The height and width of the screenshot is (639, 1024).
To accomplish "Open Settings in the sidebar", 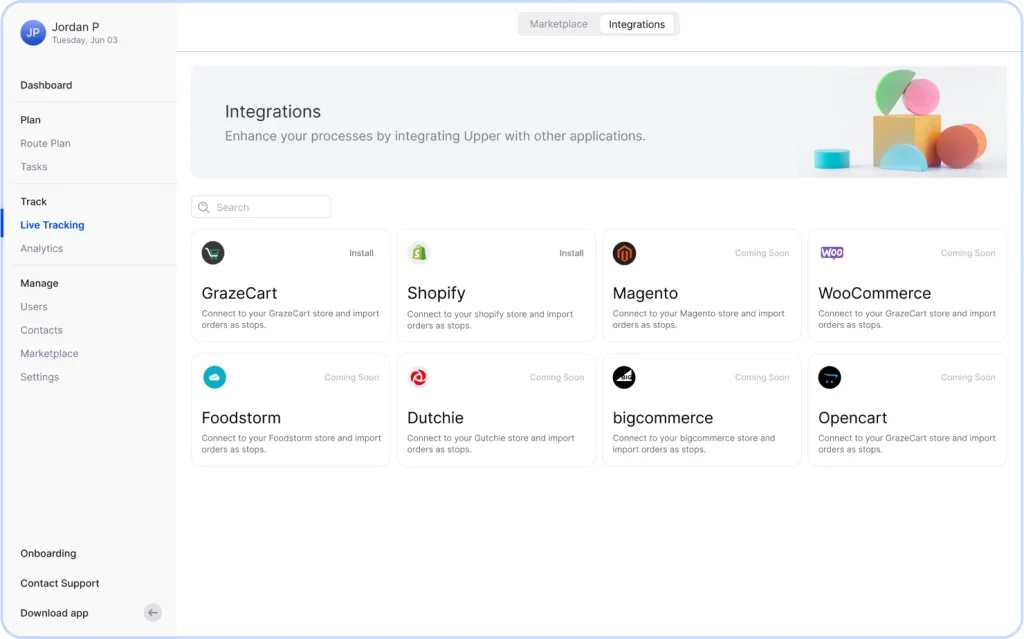I will [40, 377].
